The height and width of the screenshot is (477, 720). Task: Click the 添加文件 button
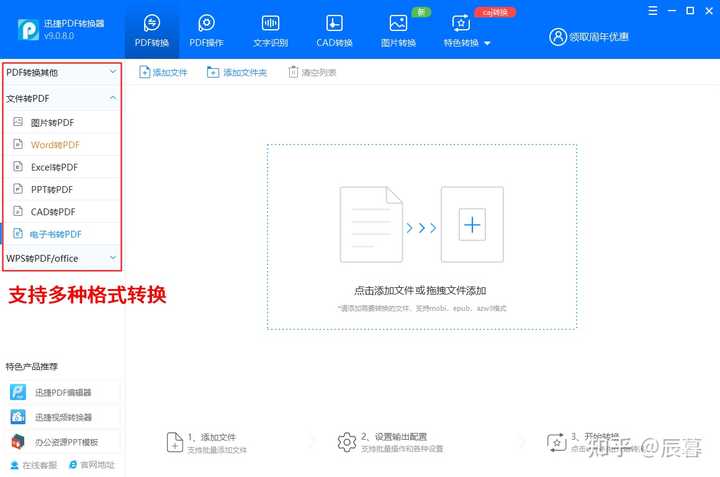pos(163,72)
